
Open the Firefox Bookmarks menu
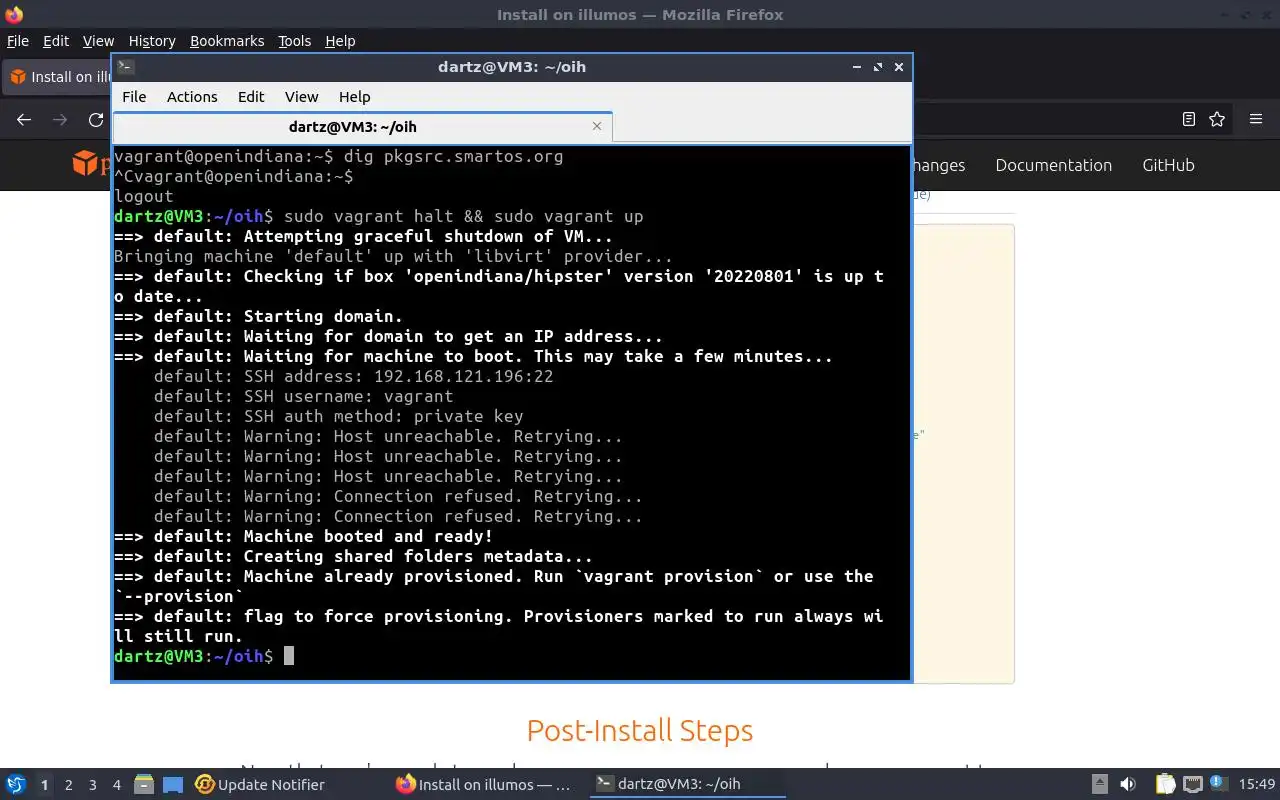227,41
